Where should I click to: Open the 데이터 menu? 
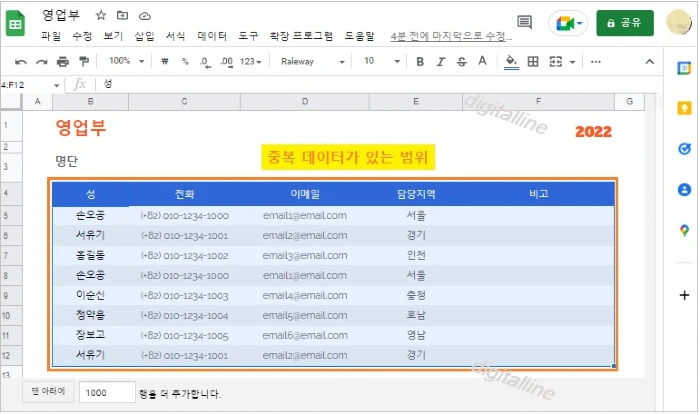point(212,36)
